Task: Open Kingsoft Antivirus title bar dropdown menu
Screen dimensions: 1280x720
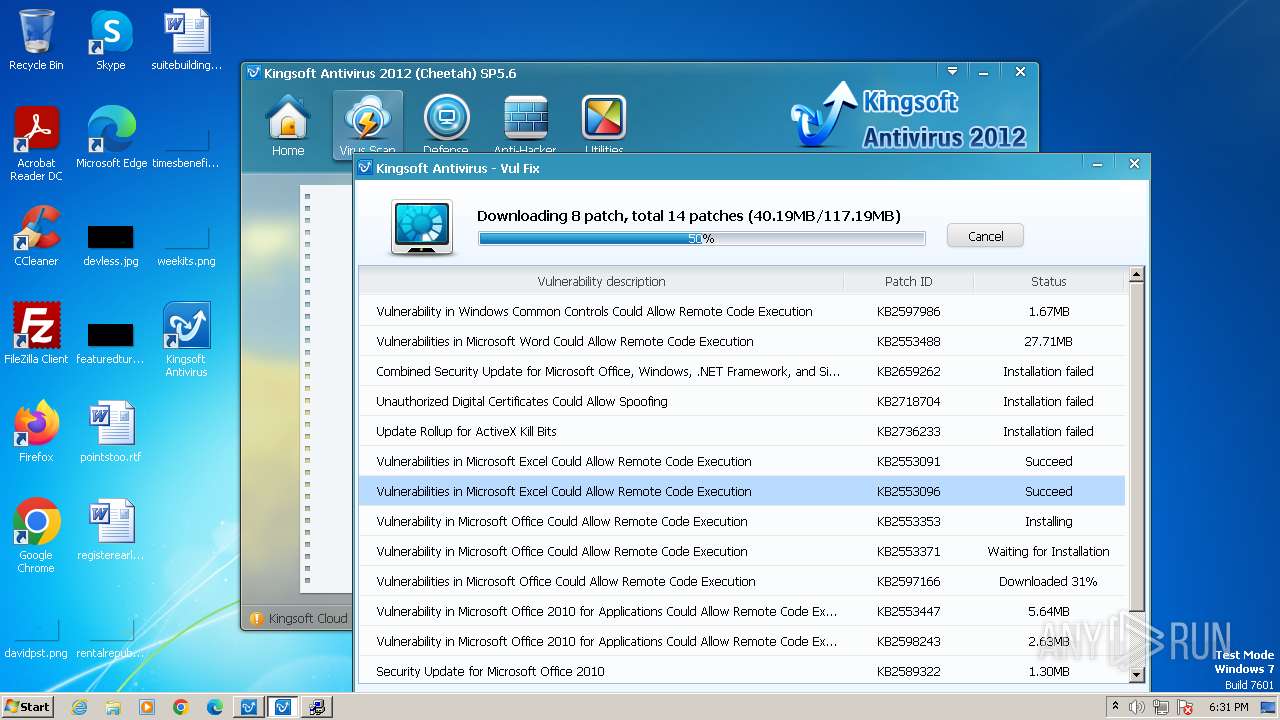Action: coord(952,72)
